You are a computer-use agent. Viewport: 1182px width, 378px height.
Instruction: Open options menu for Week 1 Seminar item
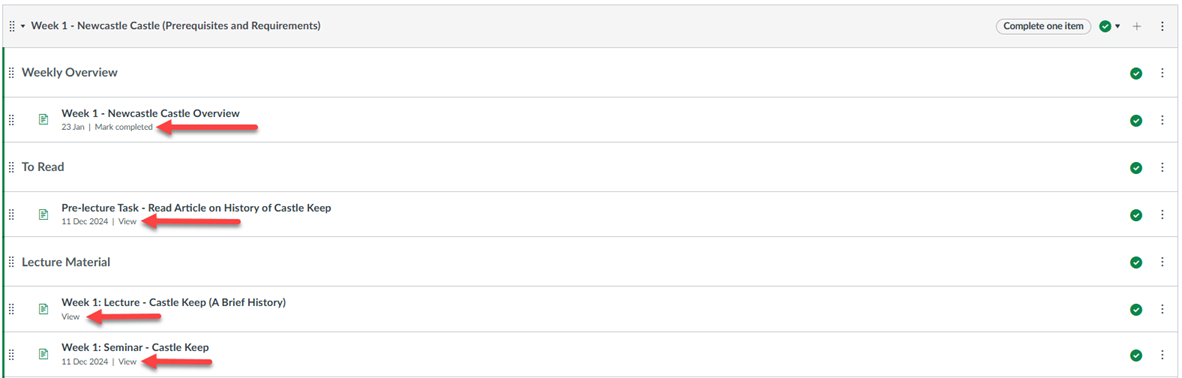1162,355
